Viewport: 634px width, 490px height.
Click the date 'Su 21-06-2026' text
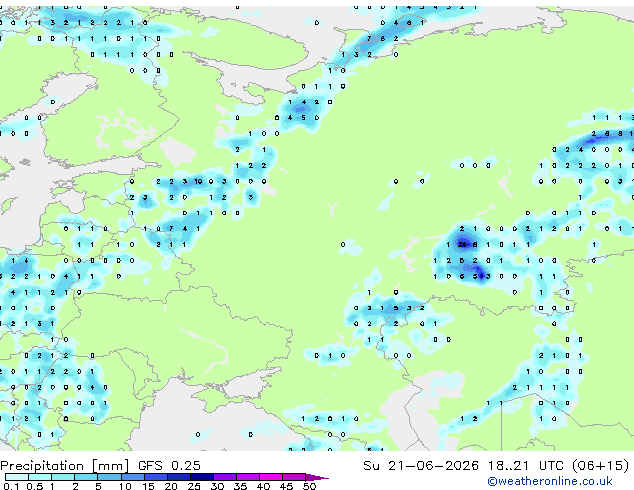421,466
